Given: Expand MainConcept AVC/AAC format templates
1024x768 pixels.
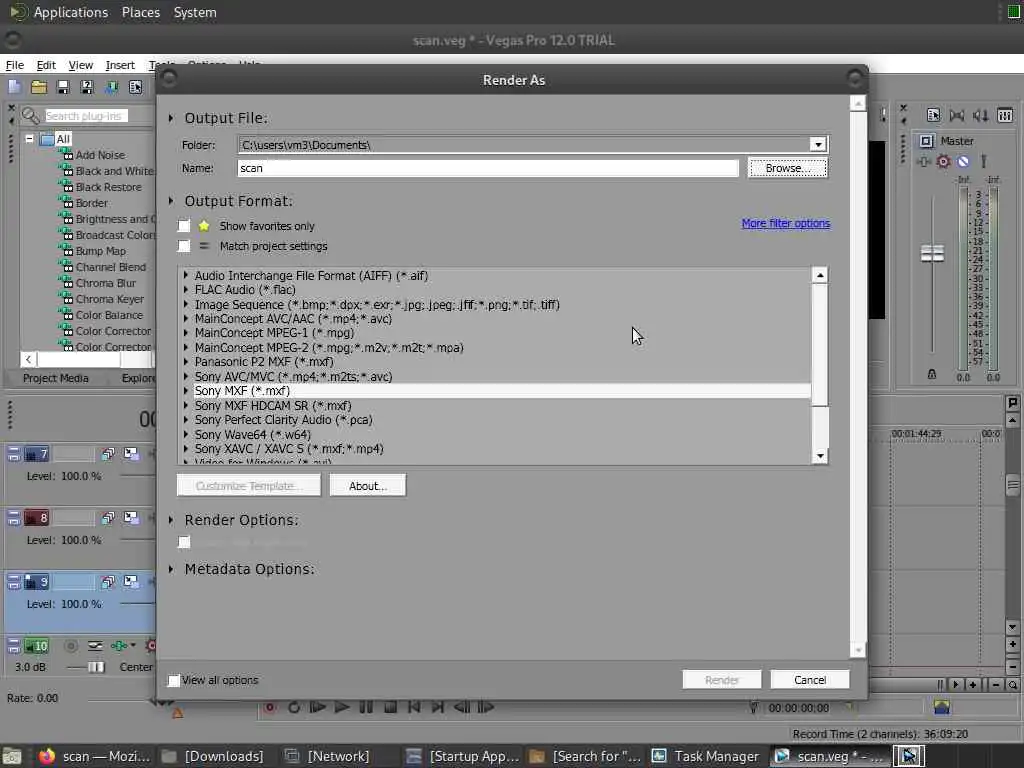Looking at the screenshot, I should [x=186, y=319].
